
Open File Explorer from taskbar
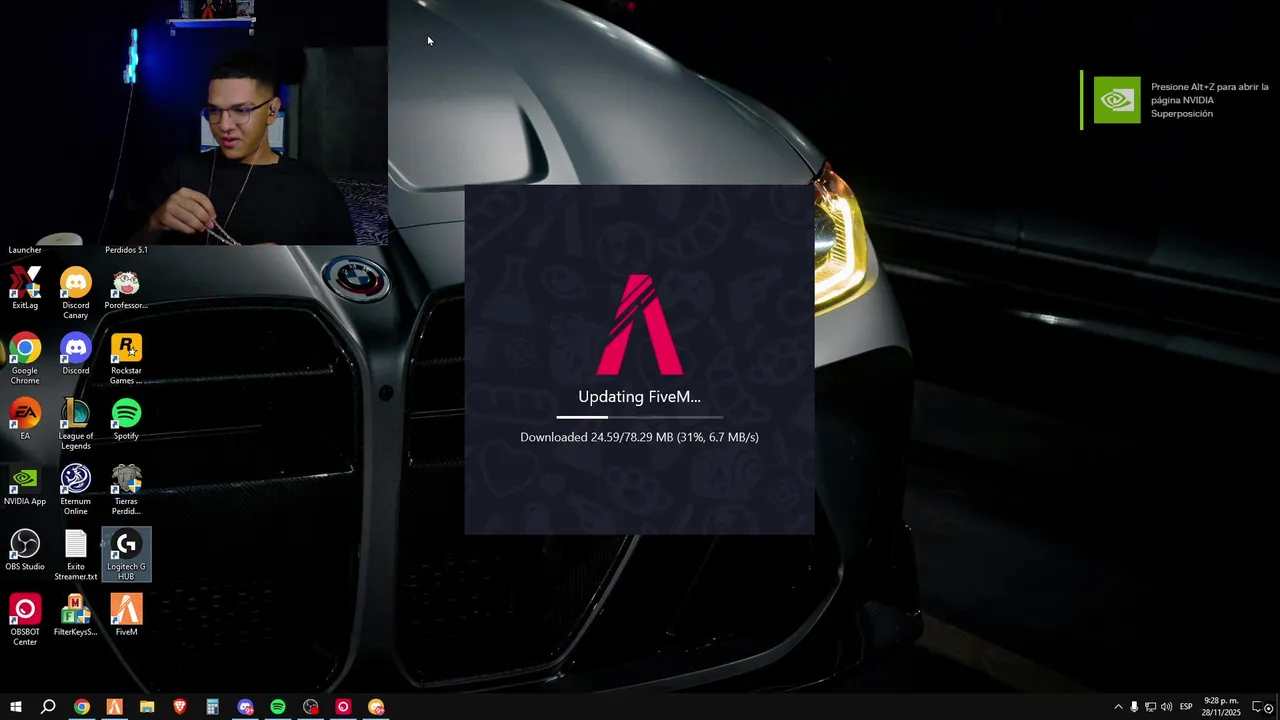(x=147, y=707)
